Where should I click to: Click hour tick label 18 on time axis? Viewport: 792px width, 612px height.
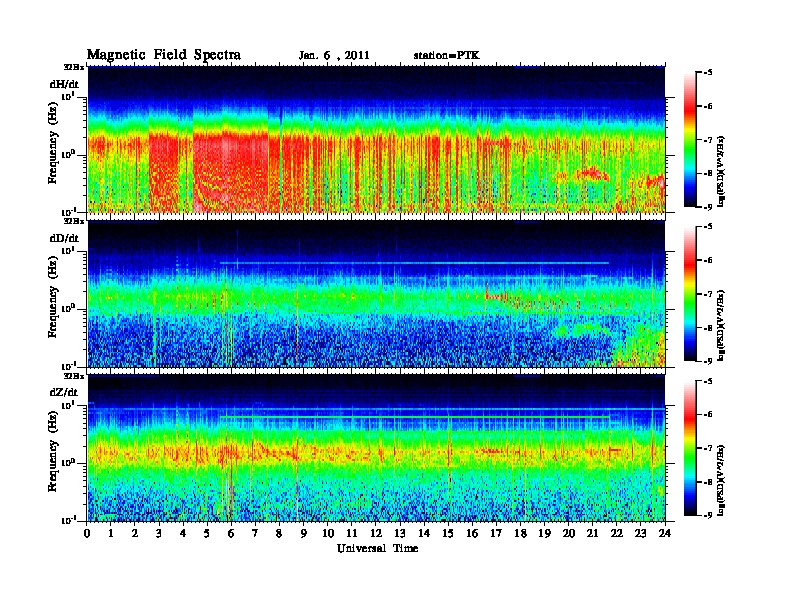click(520, 533)
